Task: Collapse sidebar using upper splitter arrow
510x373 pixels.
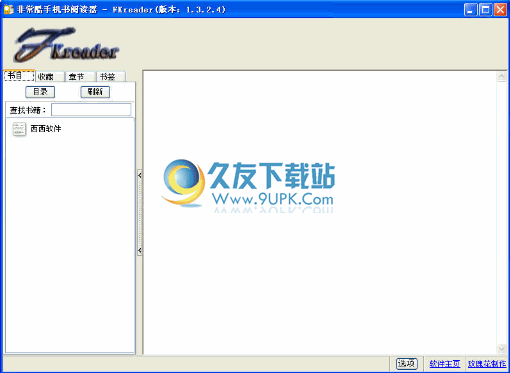Action: point(140,175)
